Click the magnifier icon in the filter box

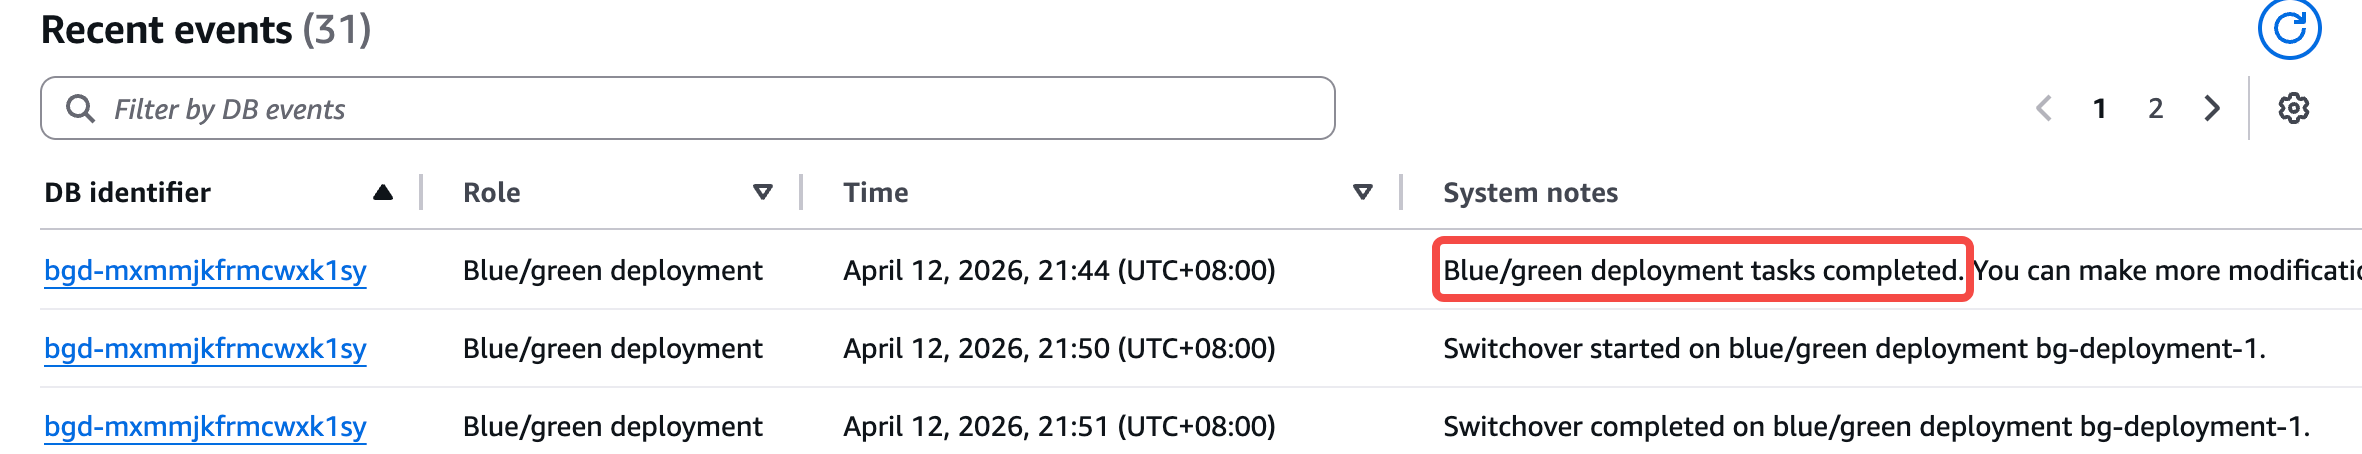point(80,108)
